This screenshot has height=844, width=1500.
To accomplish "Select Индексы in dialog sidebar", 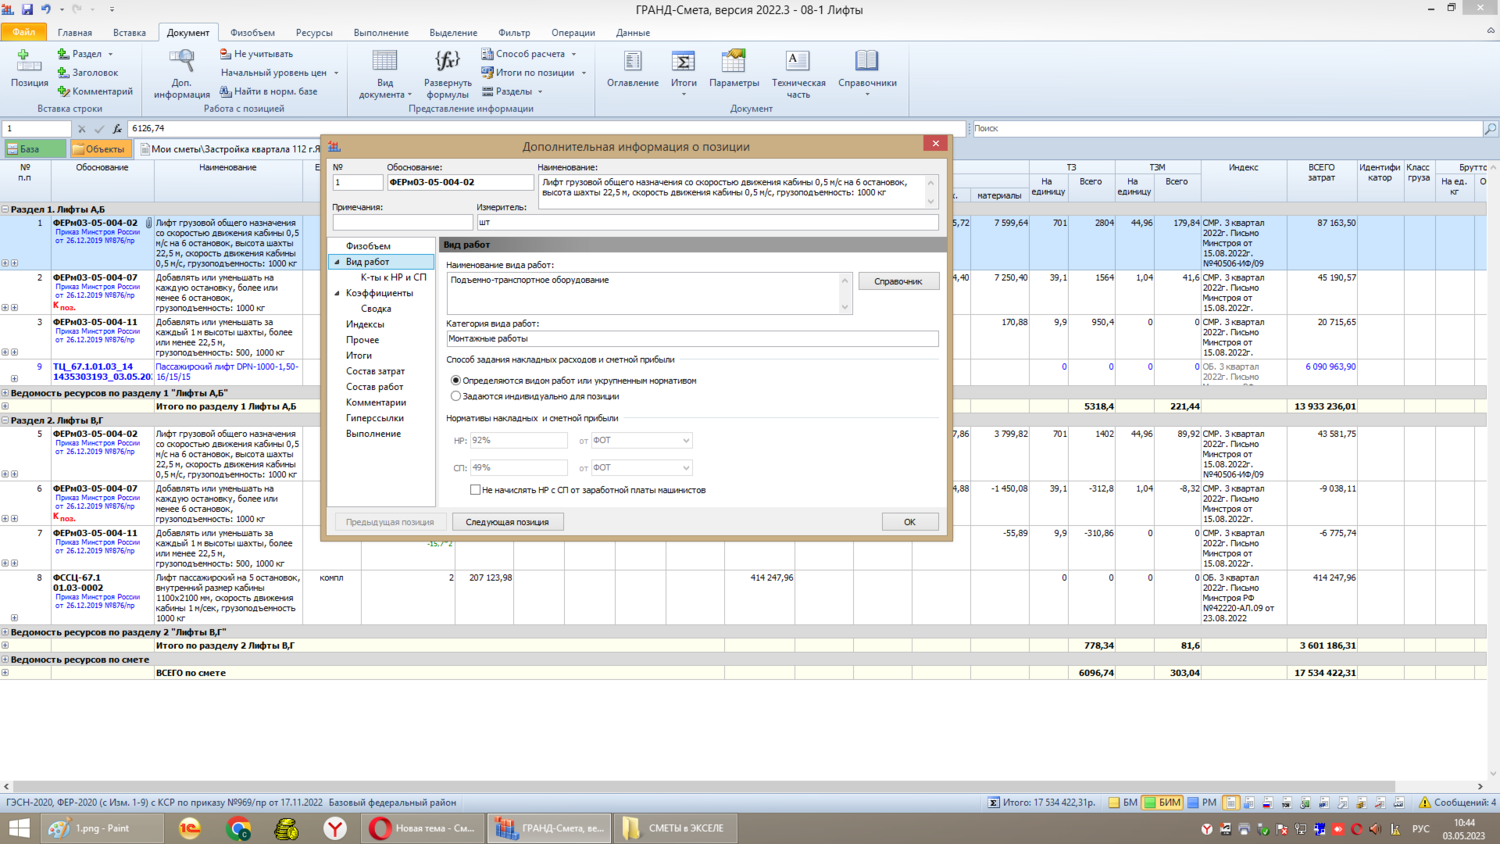I will tap(365, 324).
